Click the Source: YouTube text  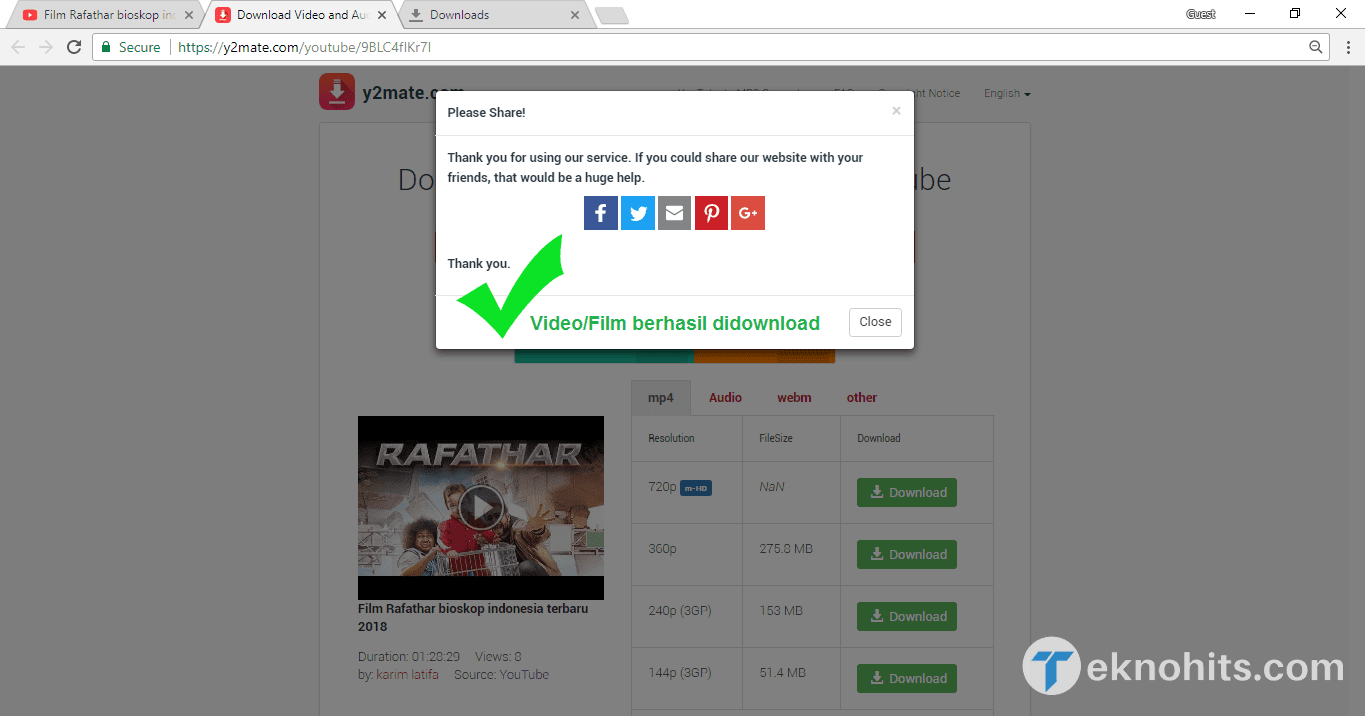click(x=501, y=675)
